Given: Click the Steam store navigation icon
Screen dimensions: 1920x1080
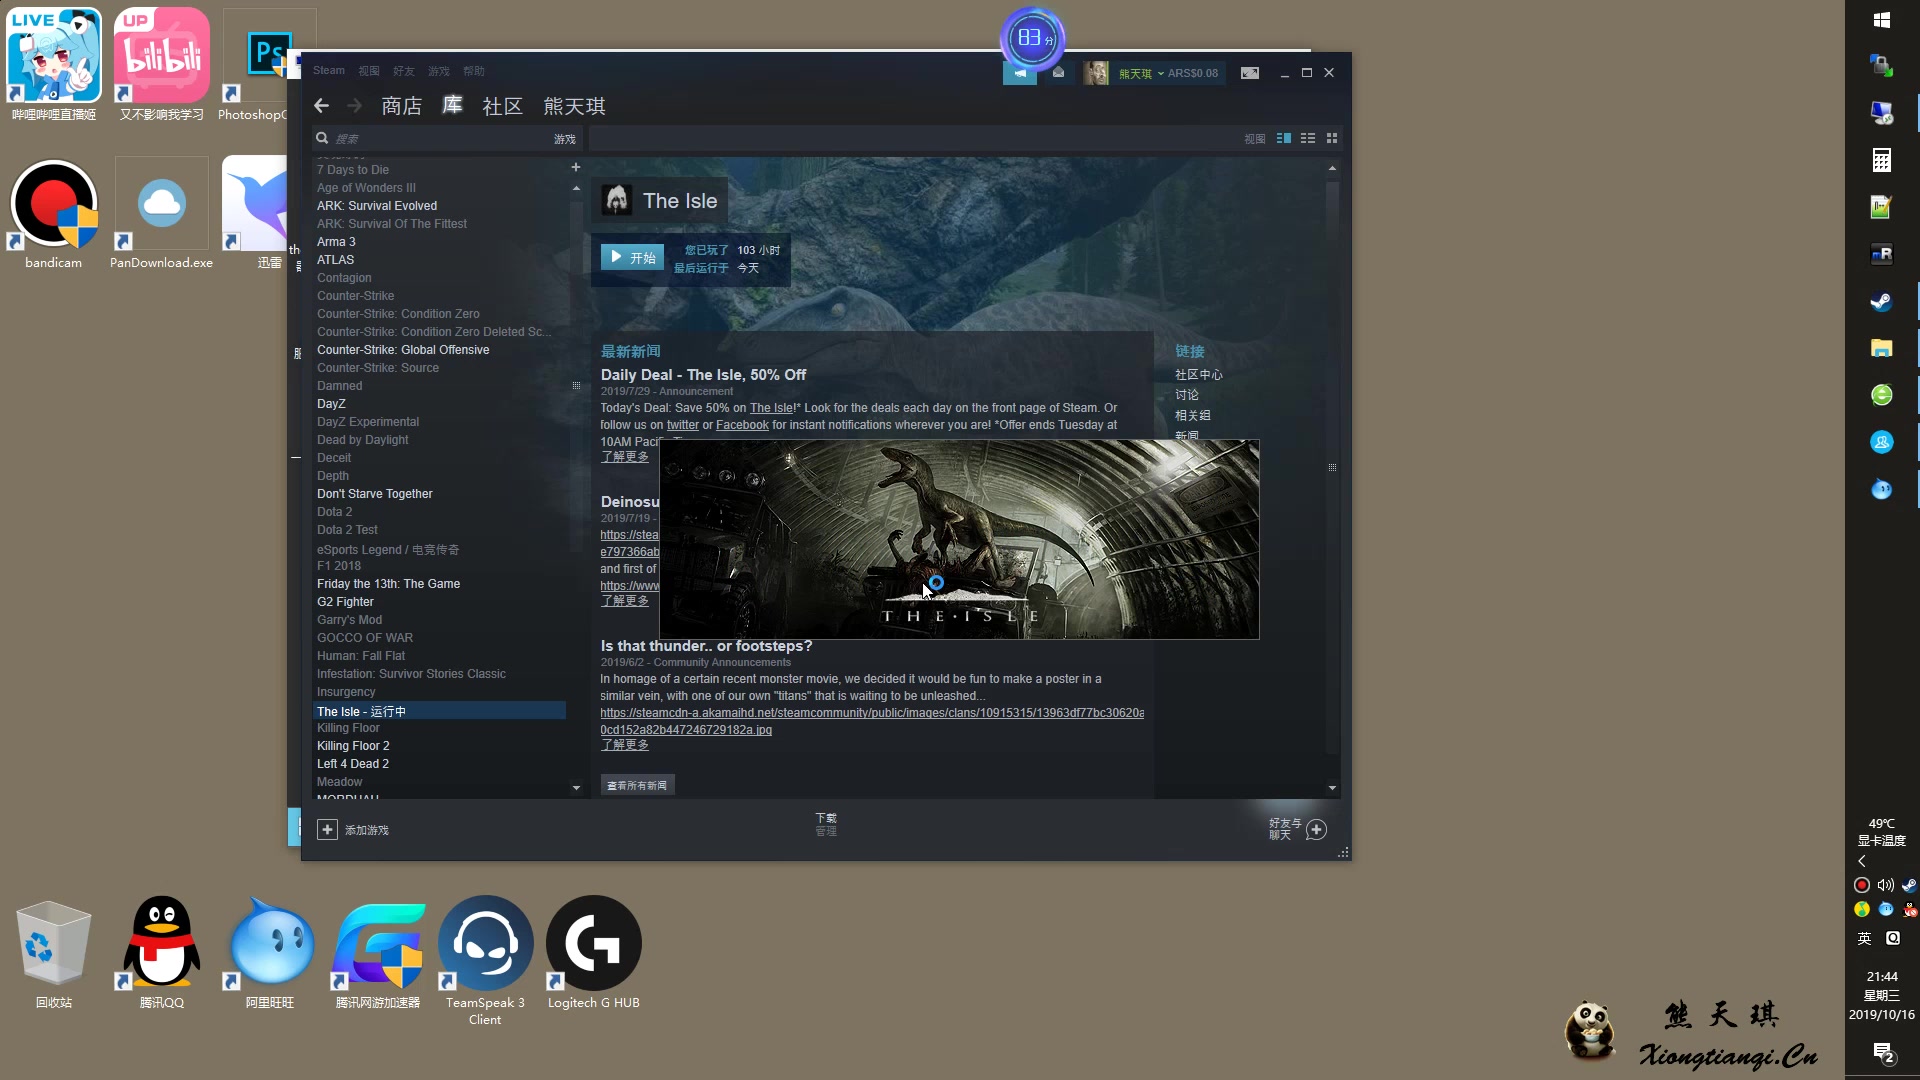Looking at the screenshot, I should pos(401,105).
